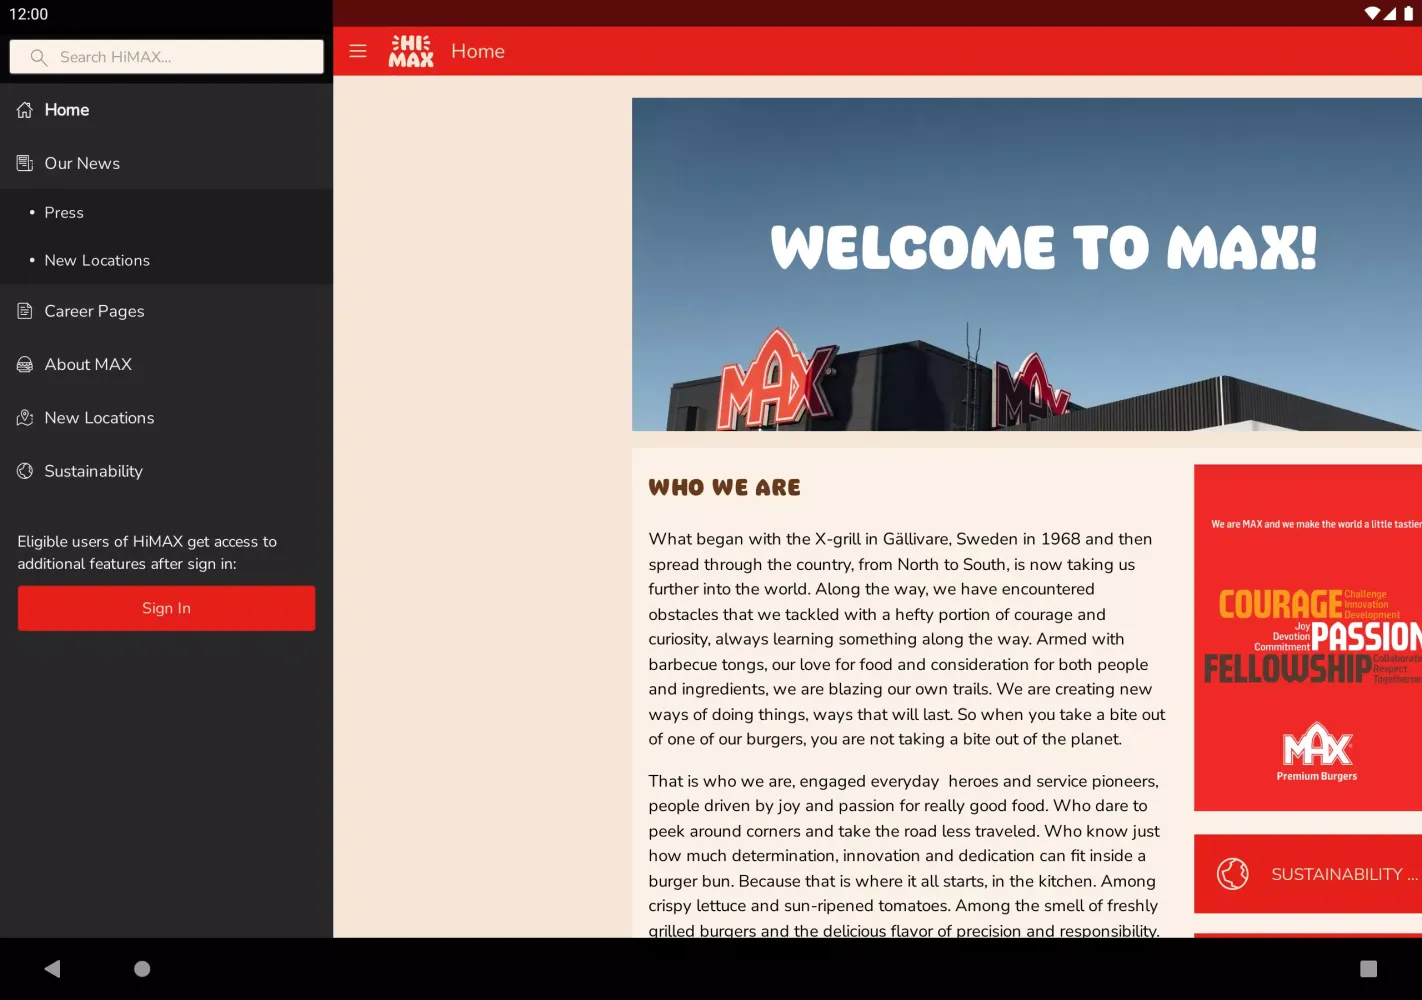Click the Welcome to MAX banner image

pos(1026,264)
